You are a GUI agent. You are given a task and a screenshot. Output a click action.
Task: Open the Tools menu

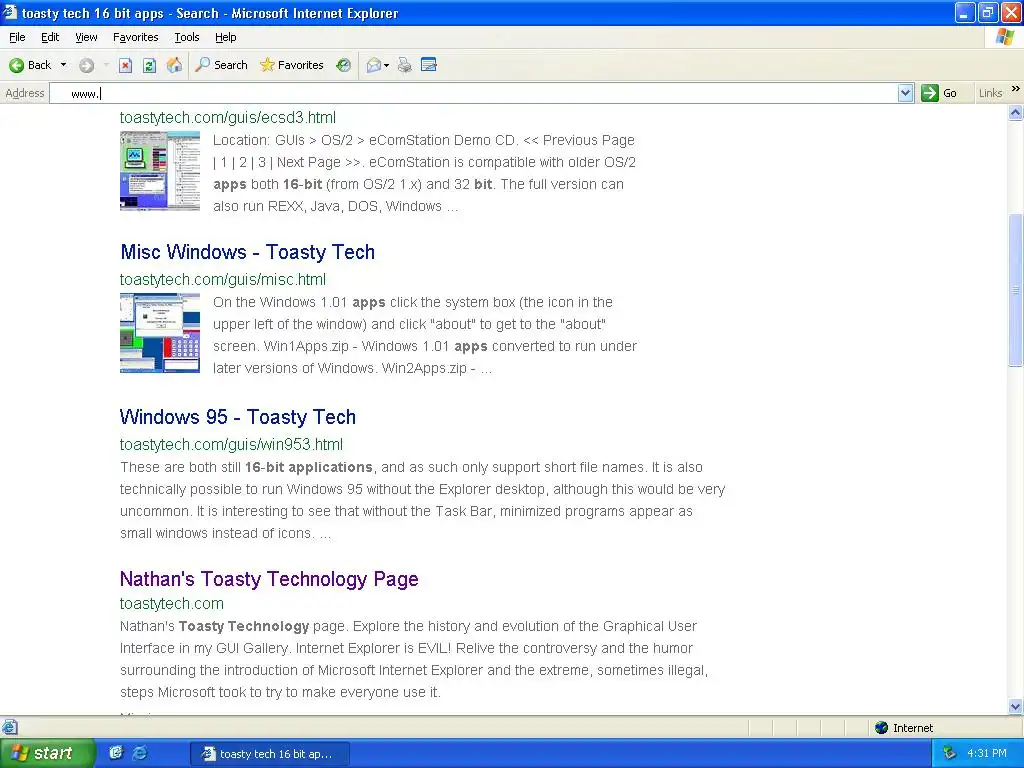tap(186, 37)
